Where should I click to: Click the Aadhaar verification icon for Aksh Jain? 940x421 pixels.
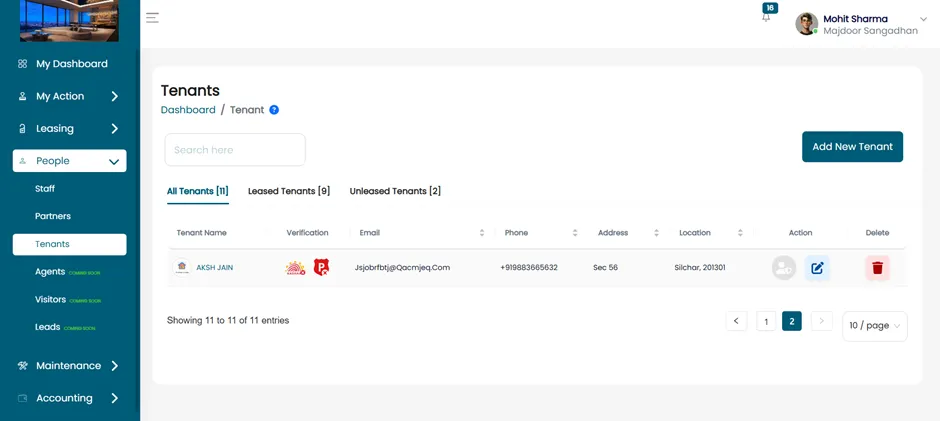(295, 267)
